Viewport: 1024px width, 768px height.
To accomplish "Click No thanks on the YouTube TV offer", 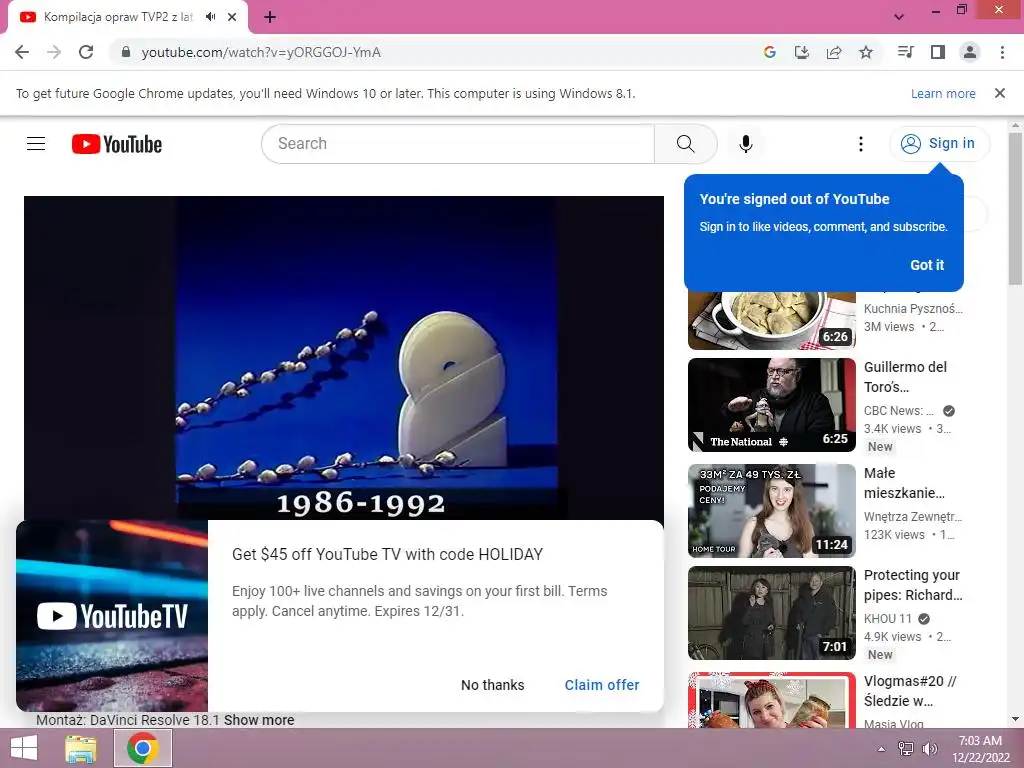I will [x=492, y=685].
